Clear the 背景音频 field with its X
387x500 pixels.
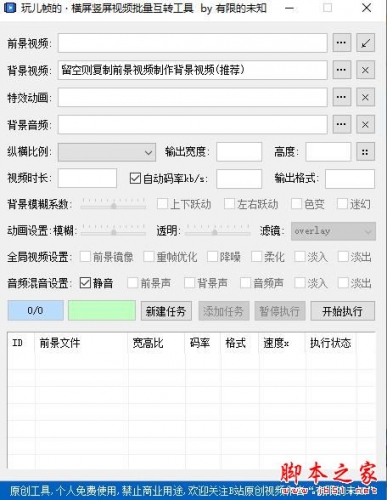(x=365, y=124)
